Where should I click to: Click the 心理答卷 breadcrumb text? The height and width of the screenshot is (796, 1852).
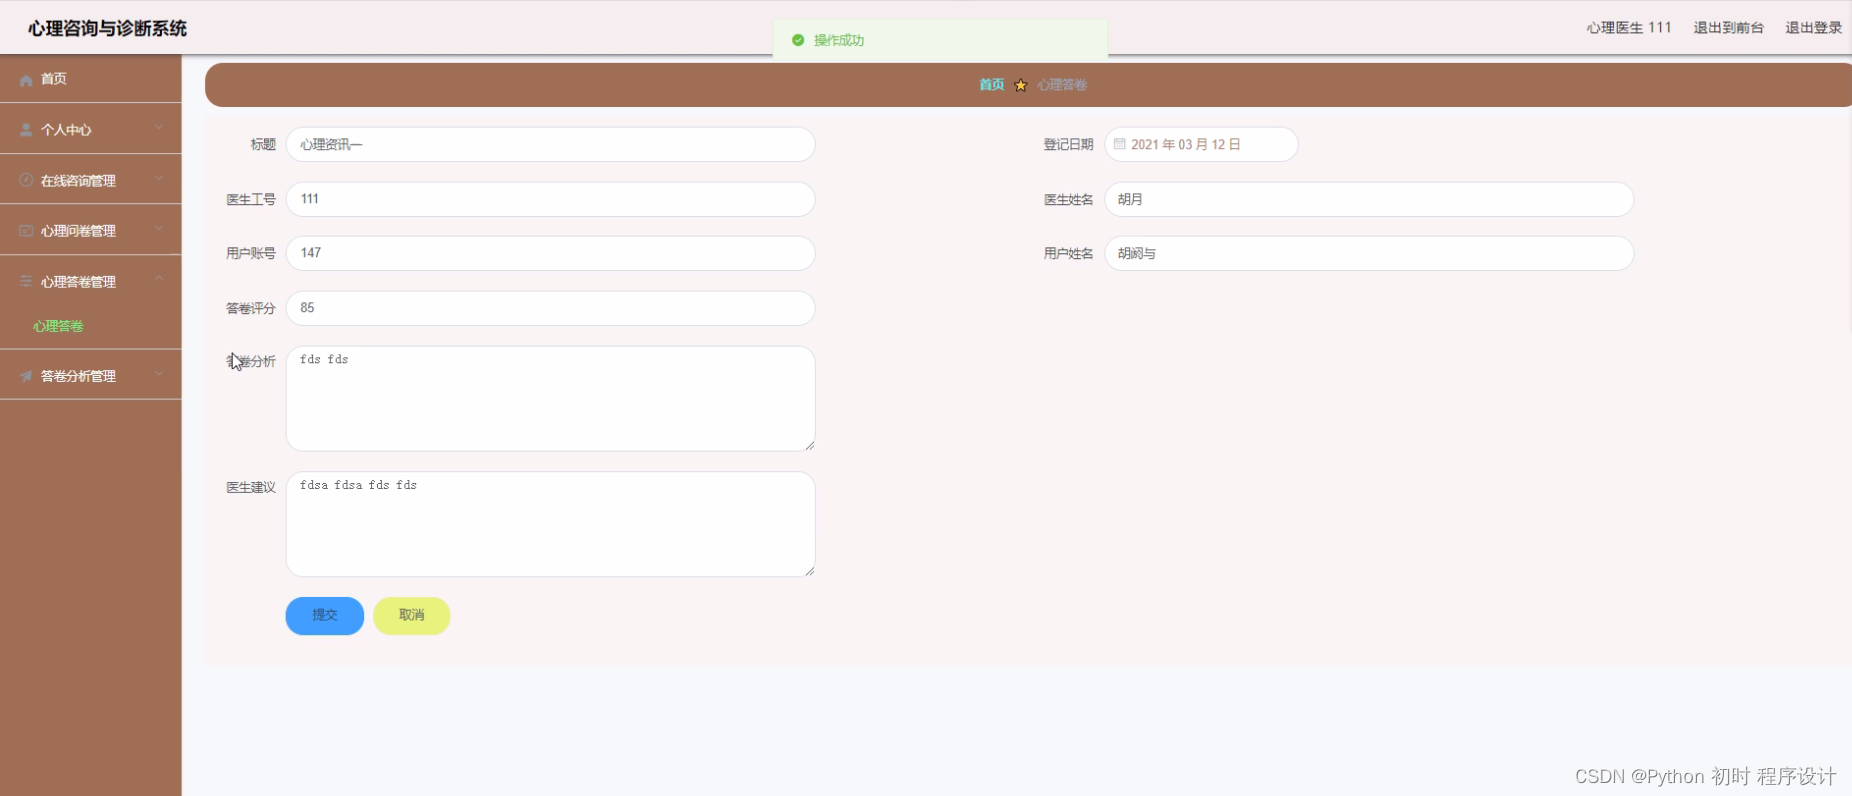pos(1062,85)
